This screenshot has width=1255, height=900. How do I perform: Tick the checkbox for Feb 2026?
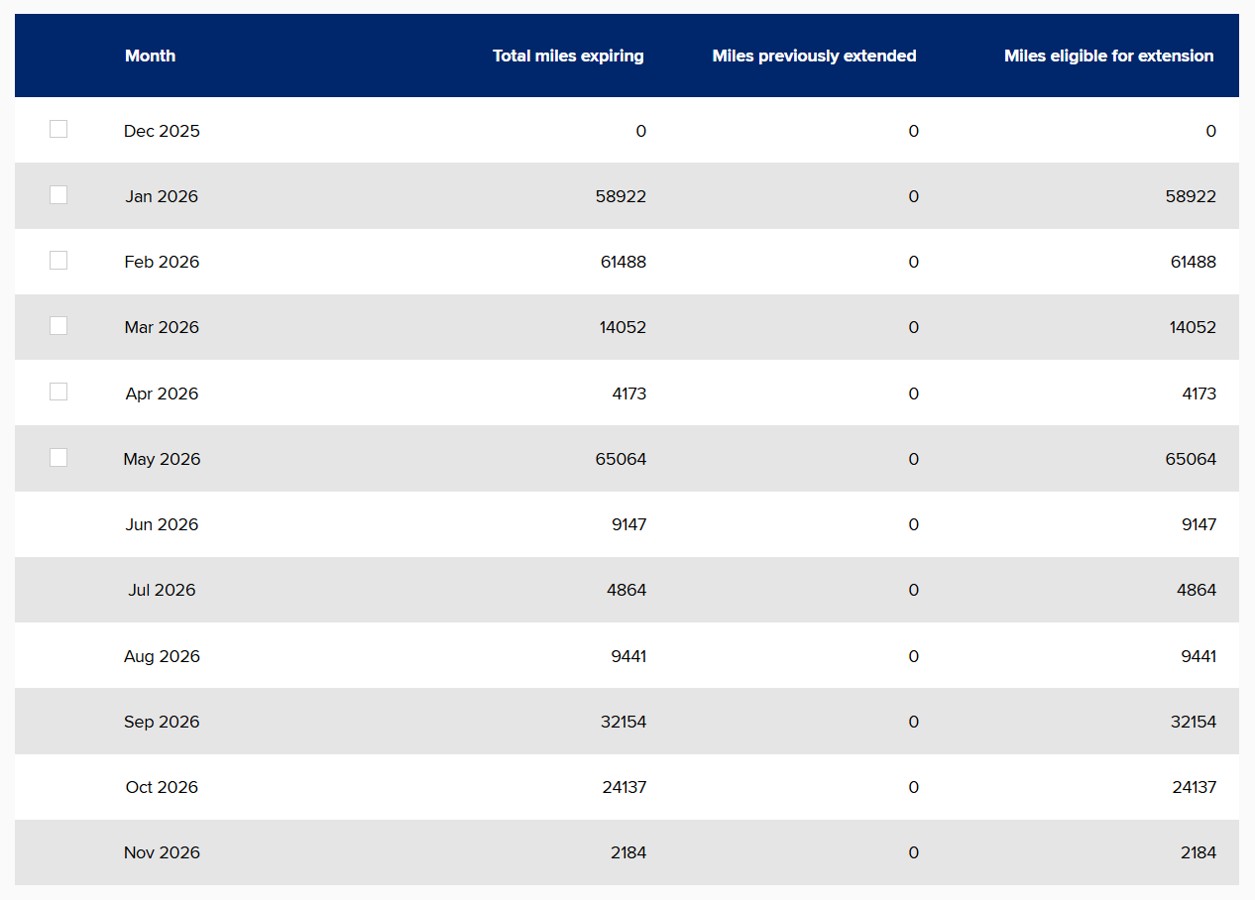pos(59,260)
